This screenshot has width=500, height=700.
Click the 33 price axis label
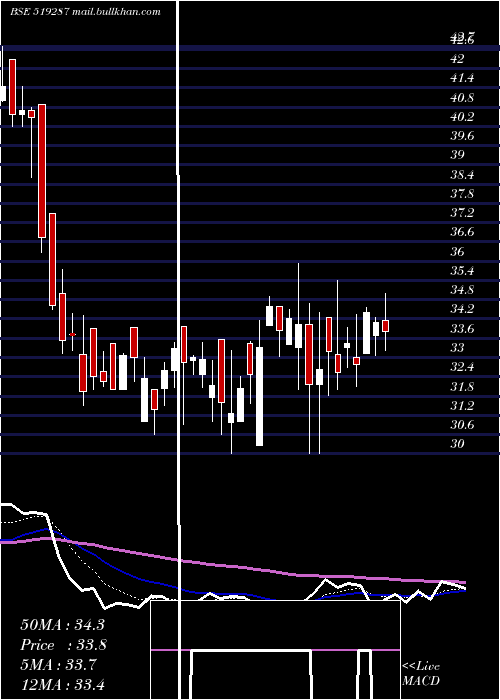point(457,348)
